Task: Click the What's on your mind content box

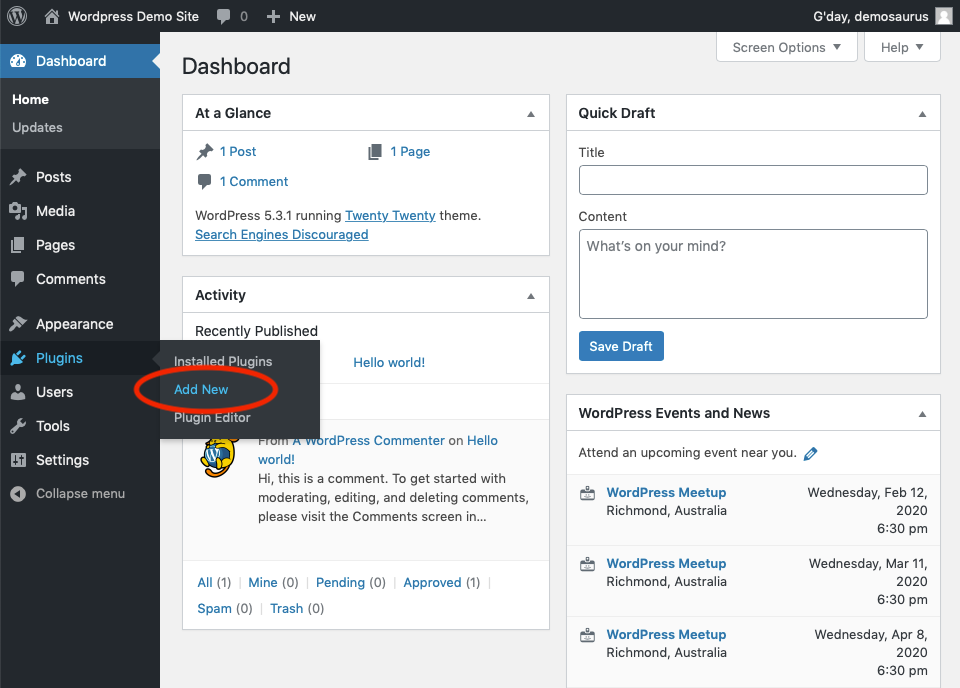Action: click(x=753, y=274)
